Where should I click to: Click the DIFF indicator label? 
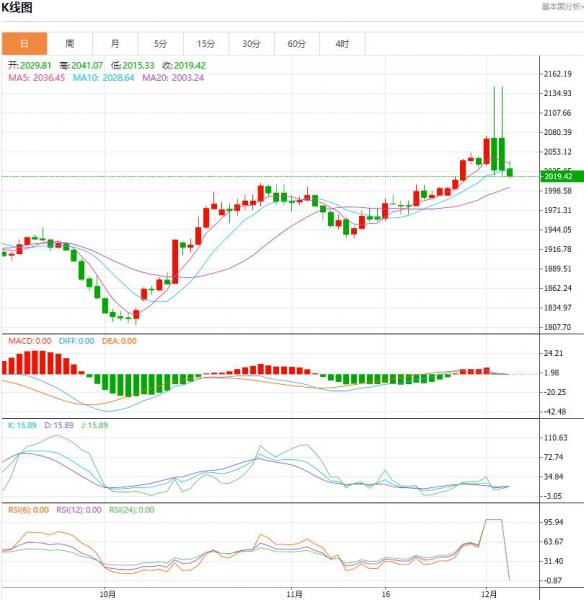(77, 341)
